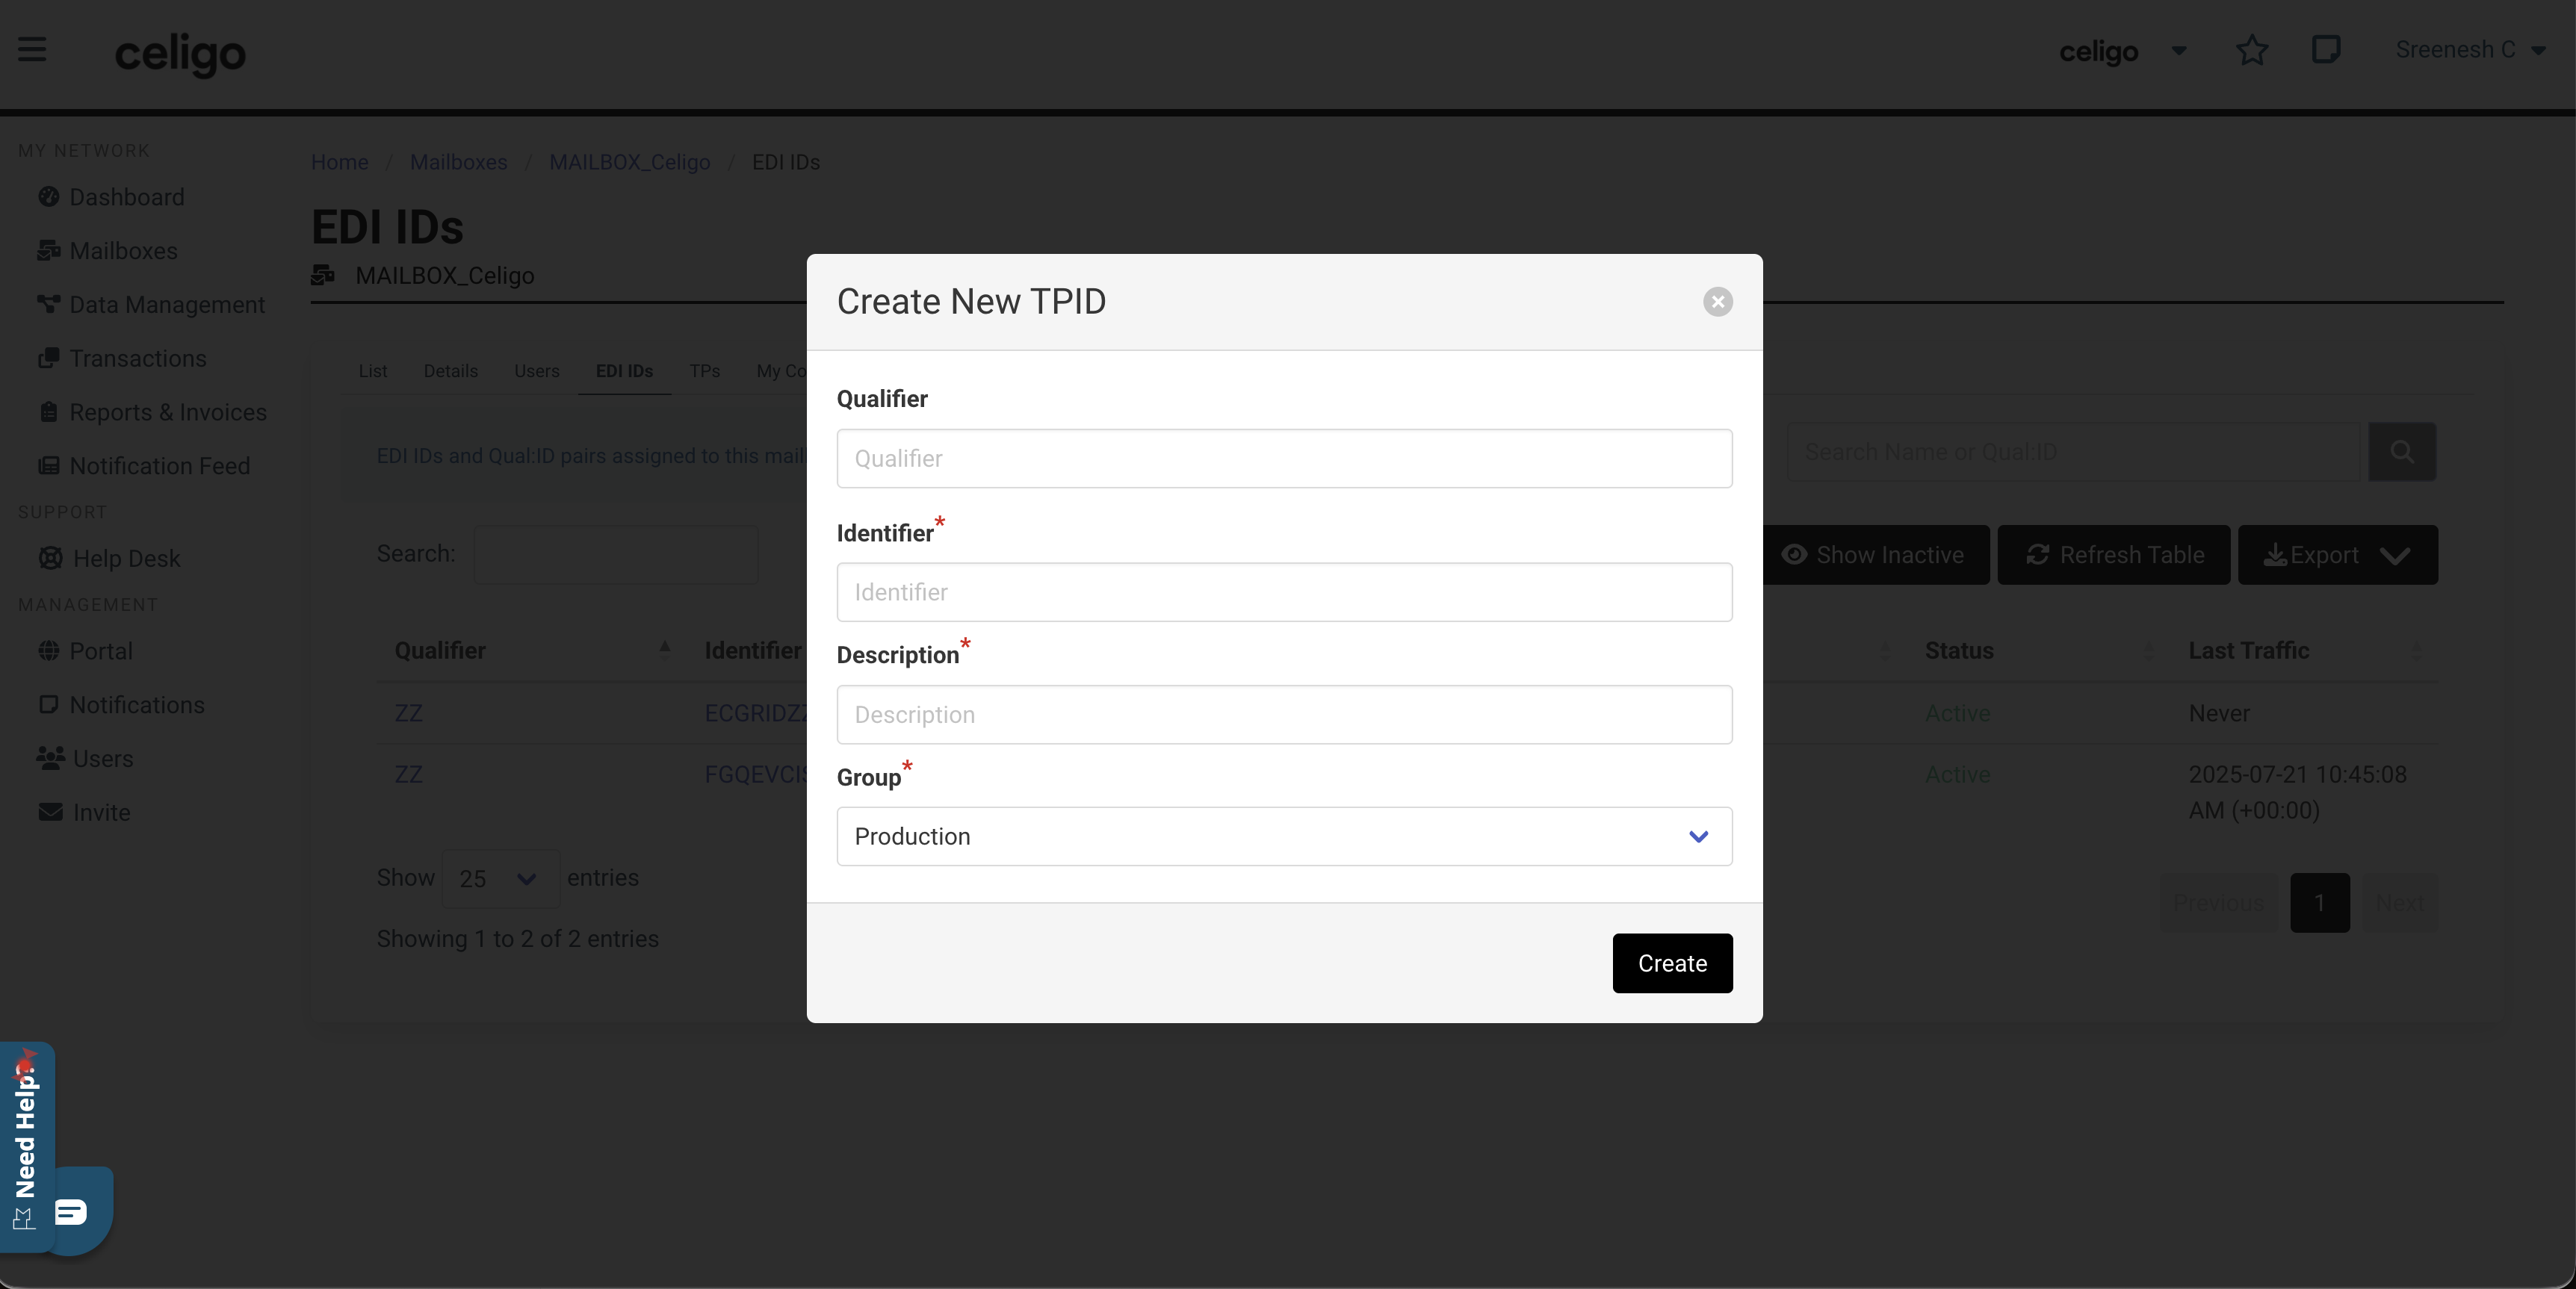Expand the Export dropdown
2576x1289 pixels.
2337,555
